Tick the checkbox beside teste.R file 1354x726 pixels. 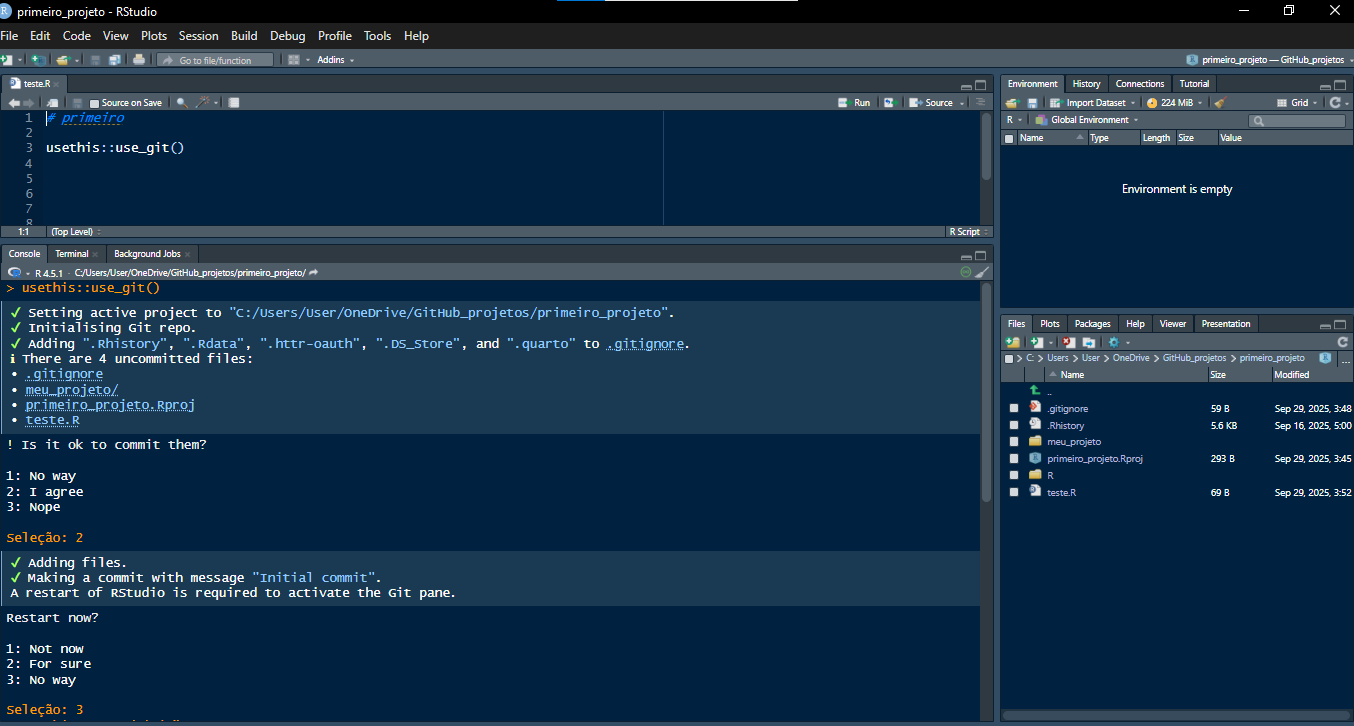point(1014,493)
